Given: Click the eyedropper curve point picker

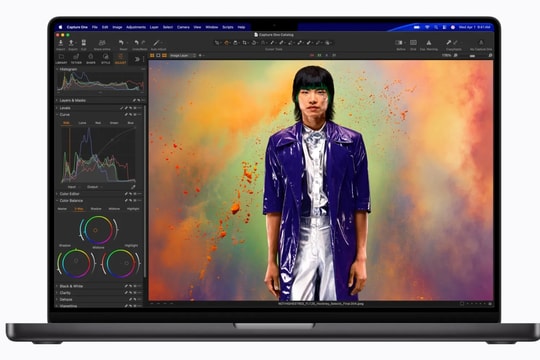Looking at the screenshot, I should (133, 187).
